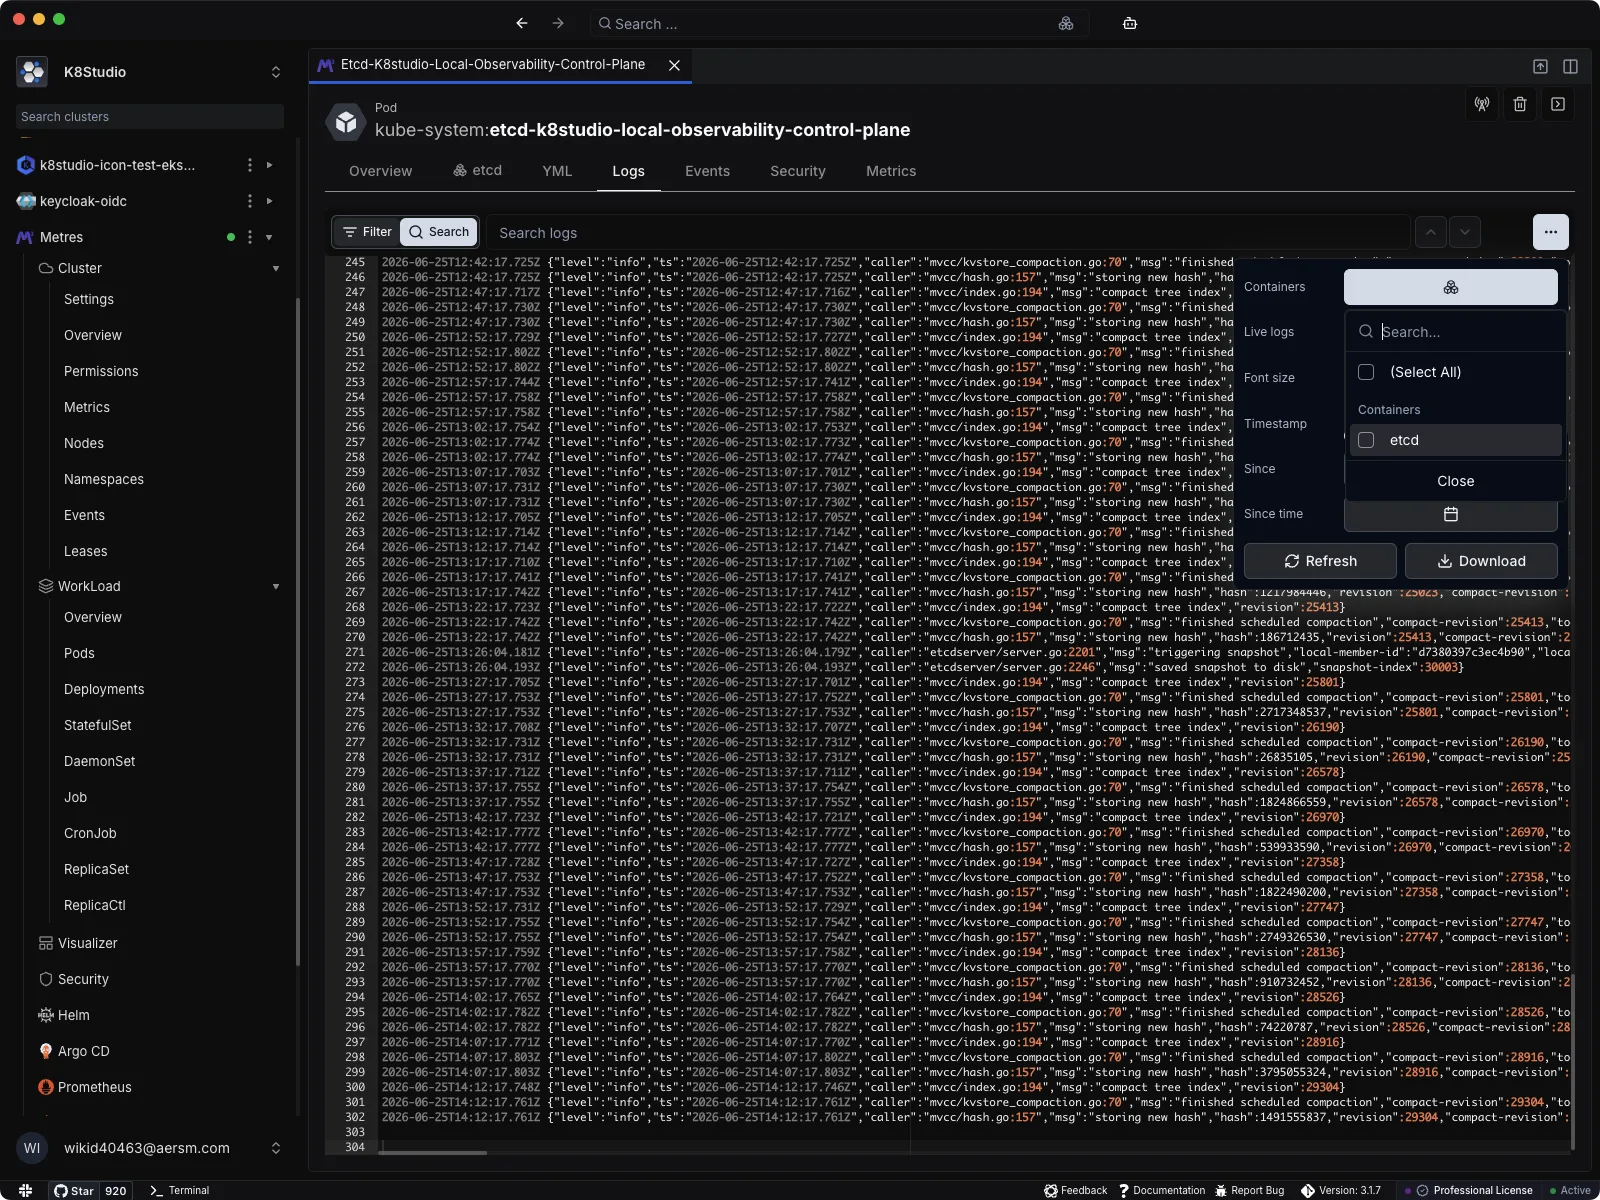Go back with the left arrow
The image size is (1600, 1200).
pos(522,23)
